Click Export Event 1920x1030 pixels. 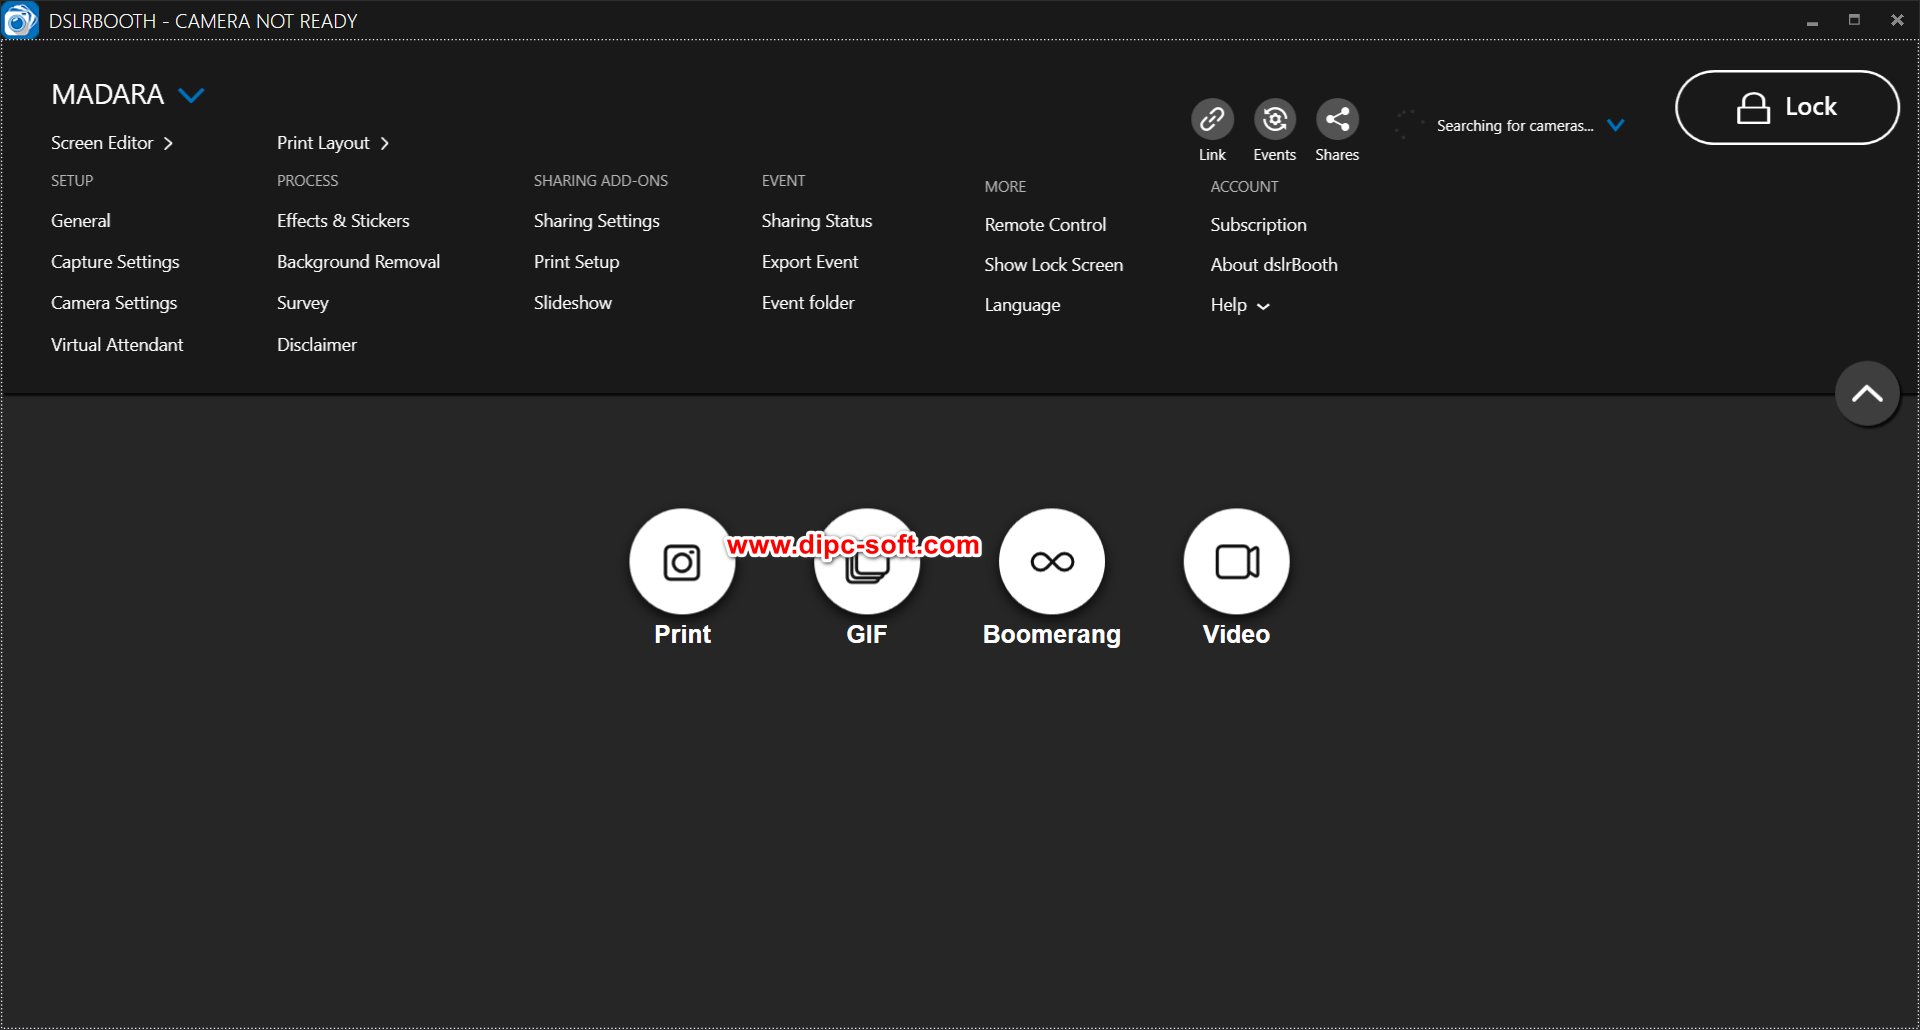coord(810,262)
